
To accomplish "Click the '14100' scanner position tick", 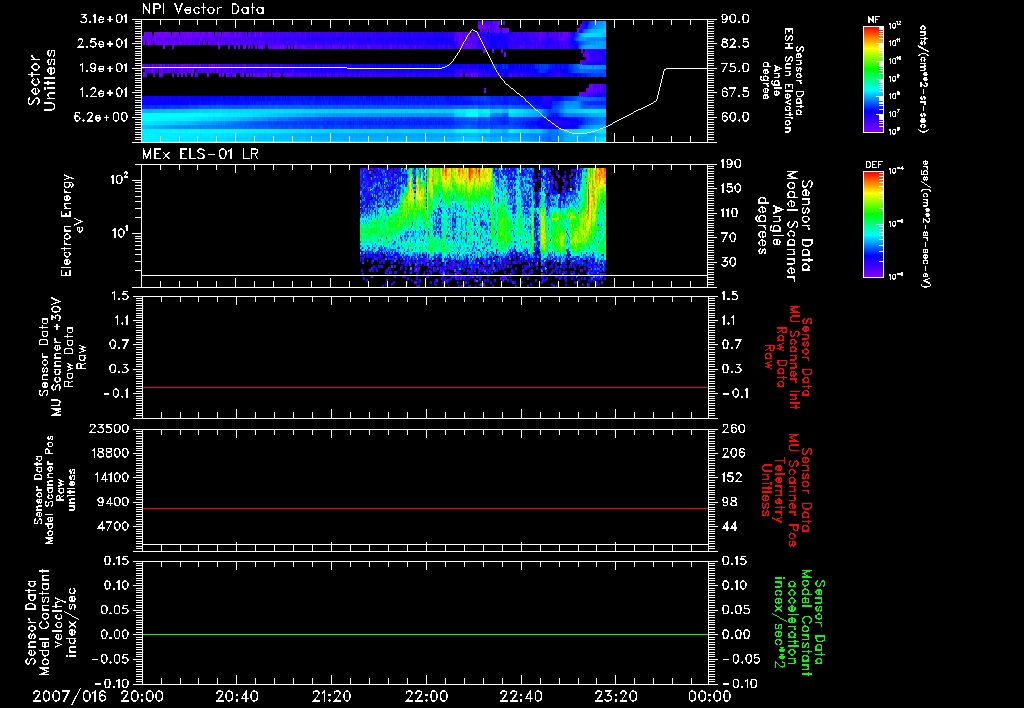I will pyautogui.click(x=108, y=477).
